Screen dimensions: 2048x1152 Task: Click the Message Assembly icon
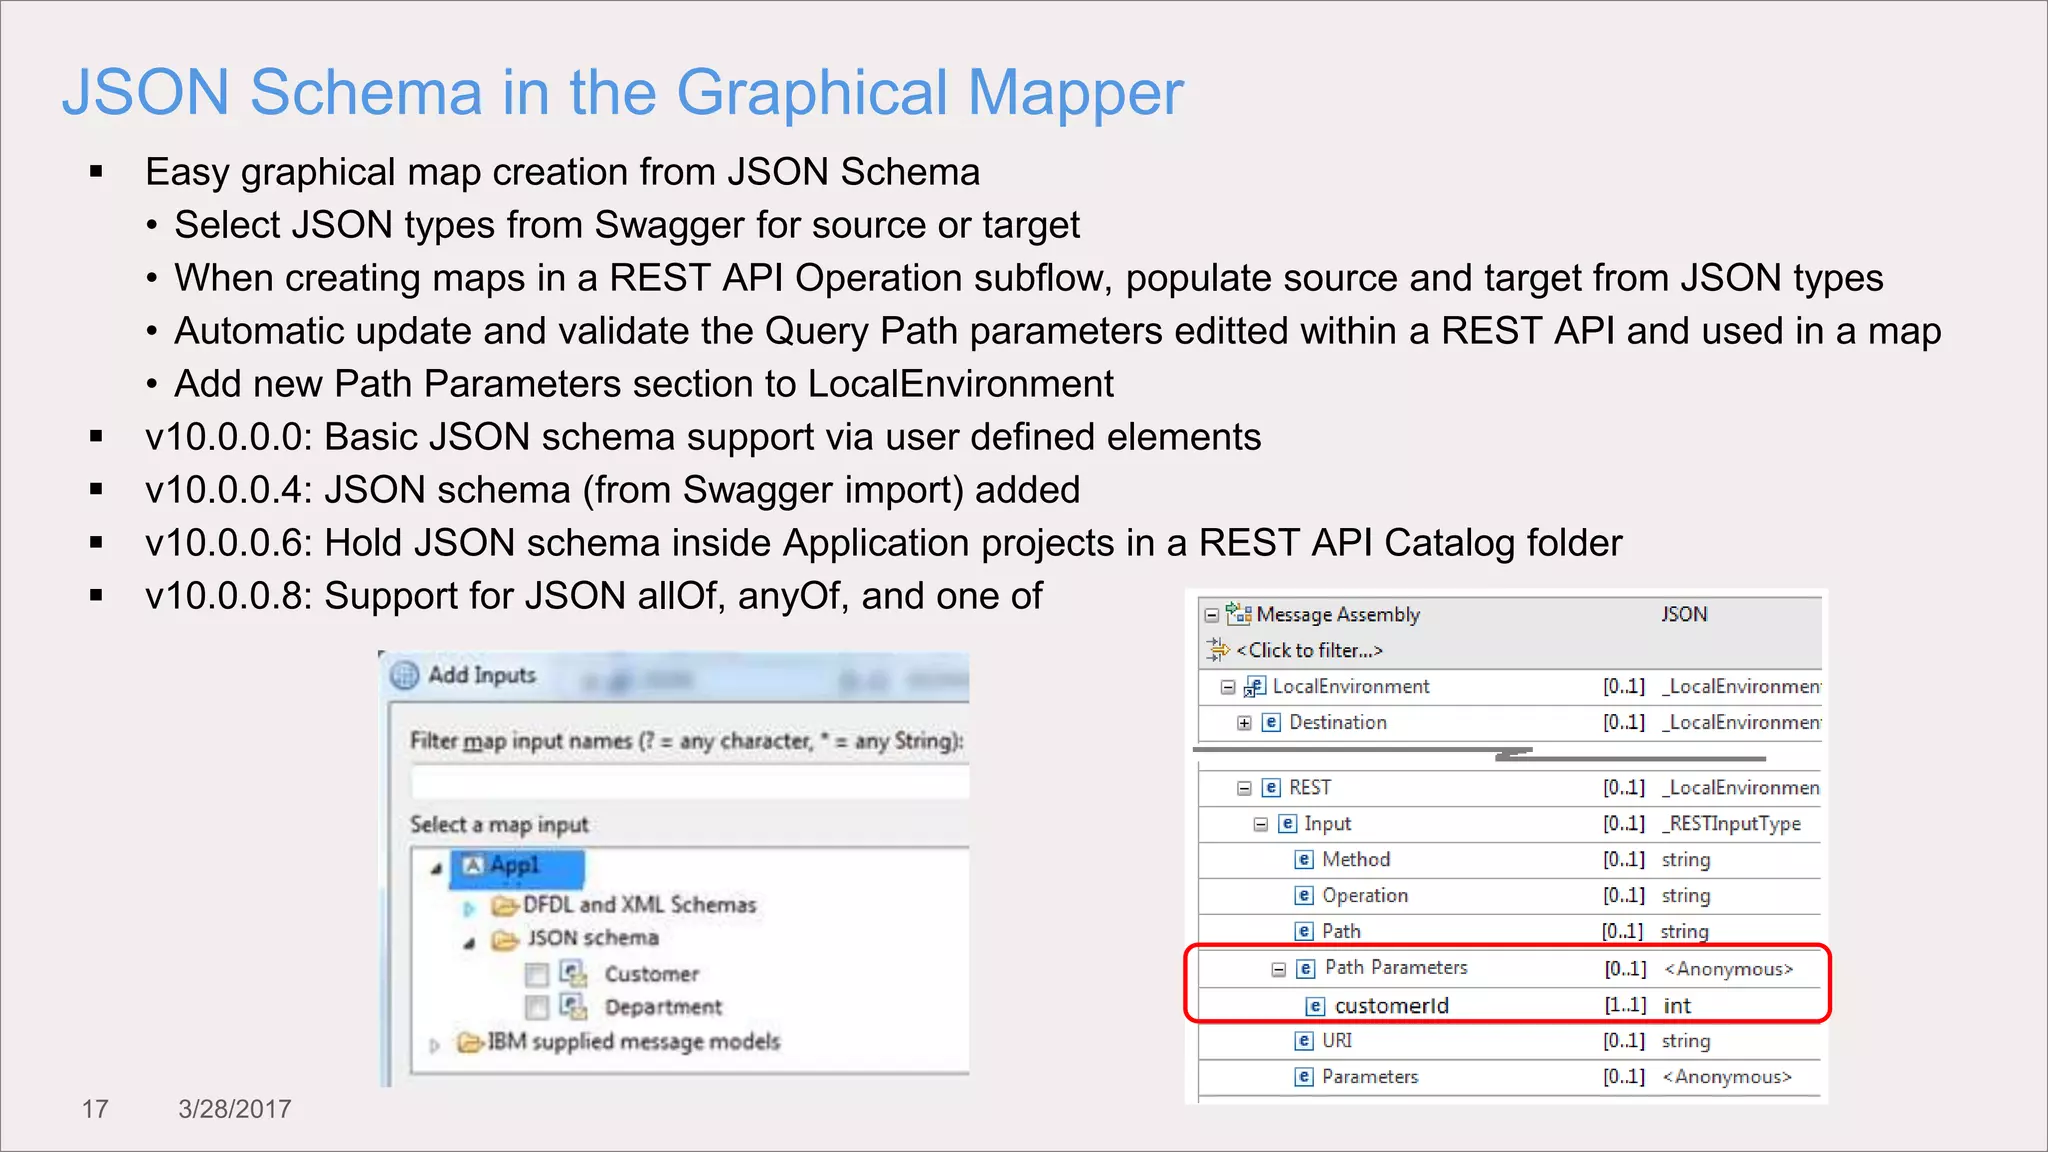[1239, 614]
